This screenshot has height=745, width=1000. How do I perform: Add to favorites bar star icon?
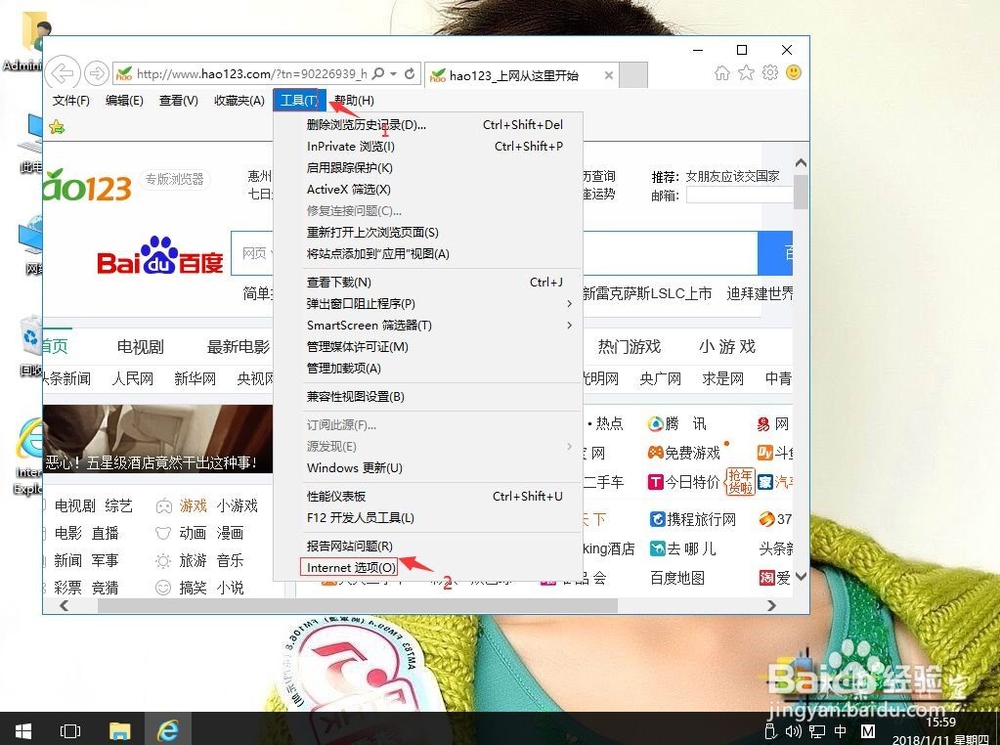[x=57, y=127]
